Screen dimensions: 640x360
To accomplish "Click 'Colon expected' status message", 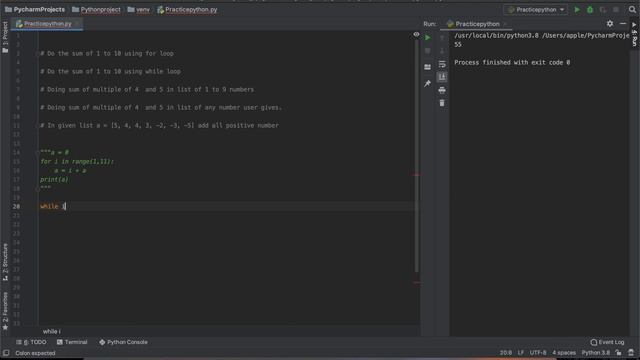I will click(x=35, y=353).
